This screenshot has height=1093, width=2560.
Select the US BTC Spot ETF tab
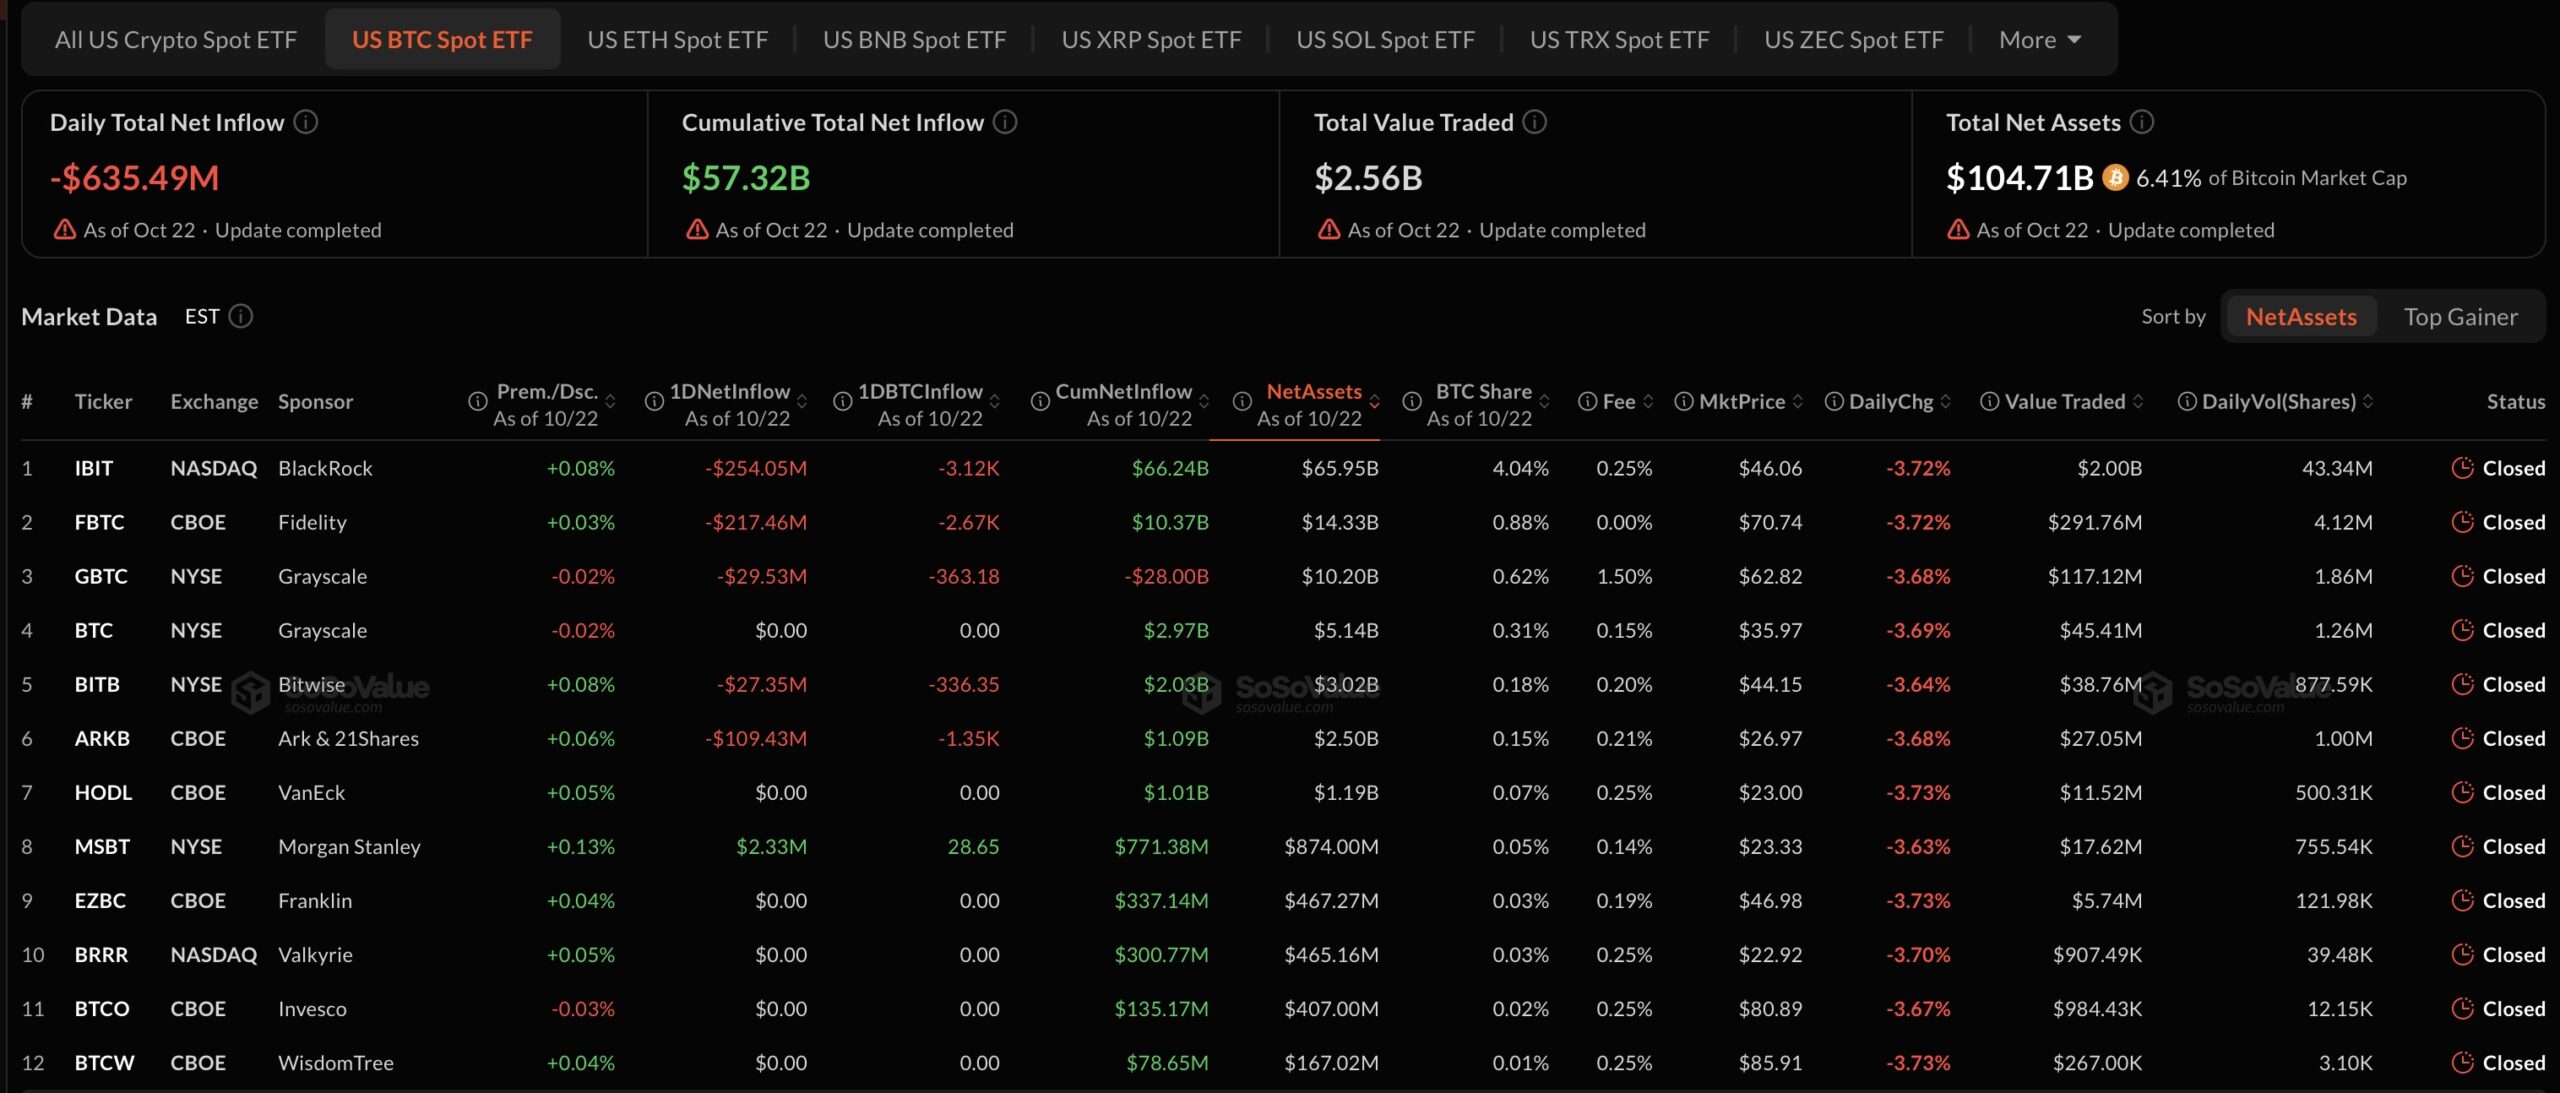(x=442, y=40)
